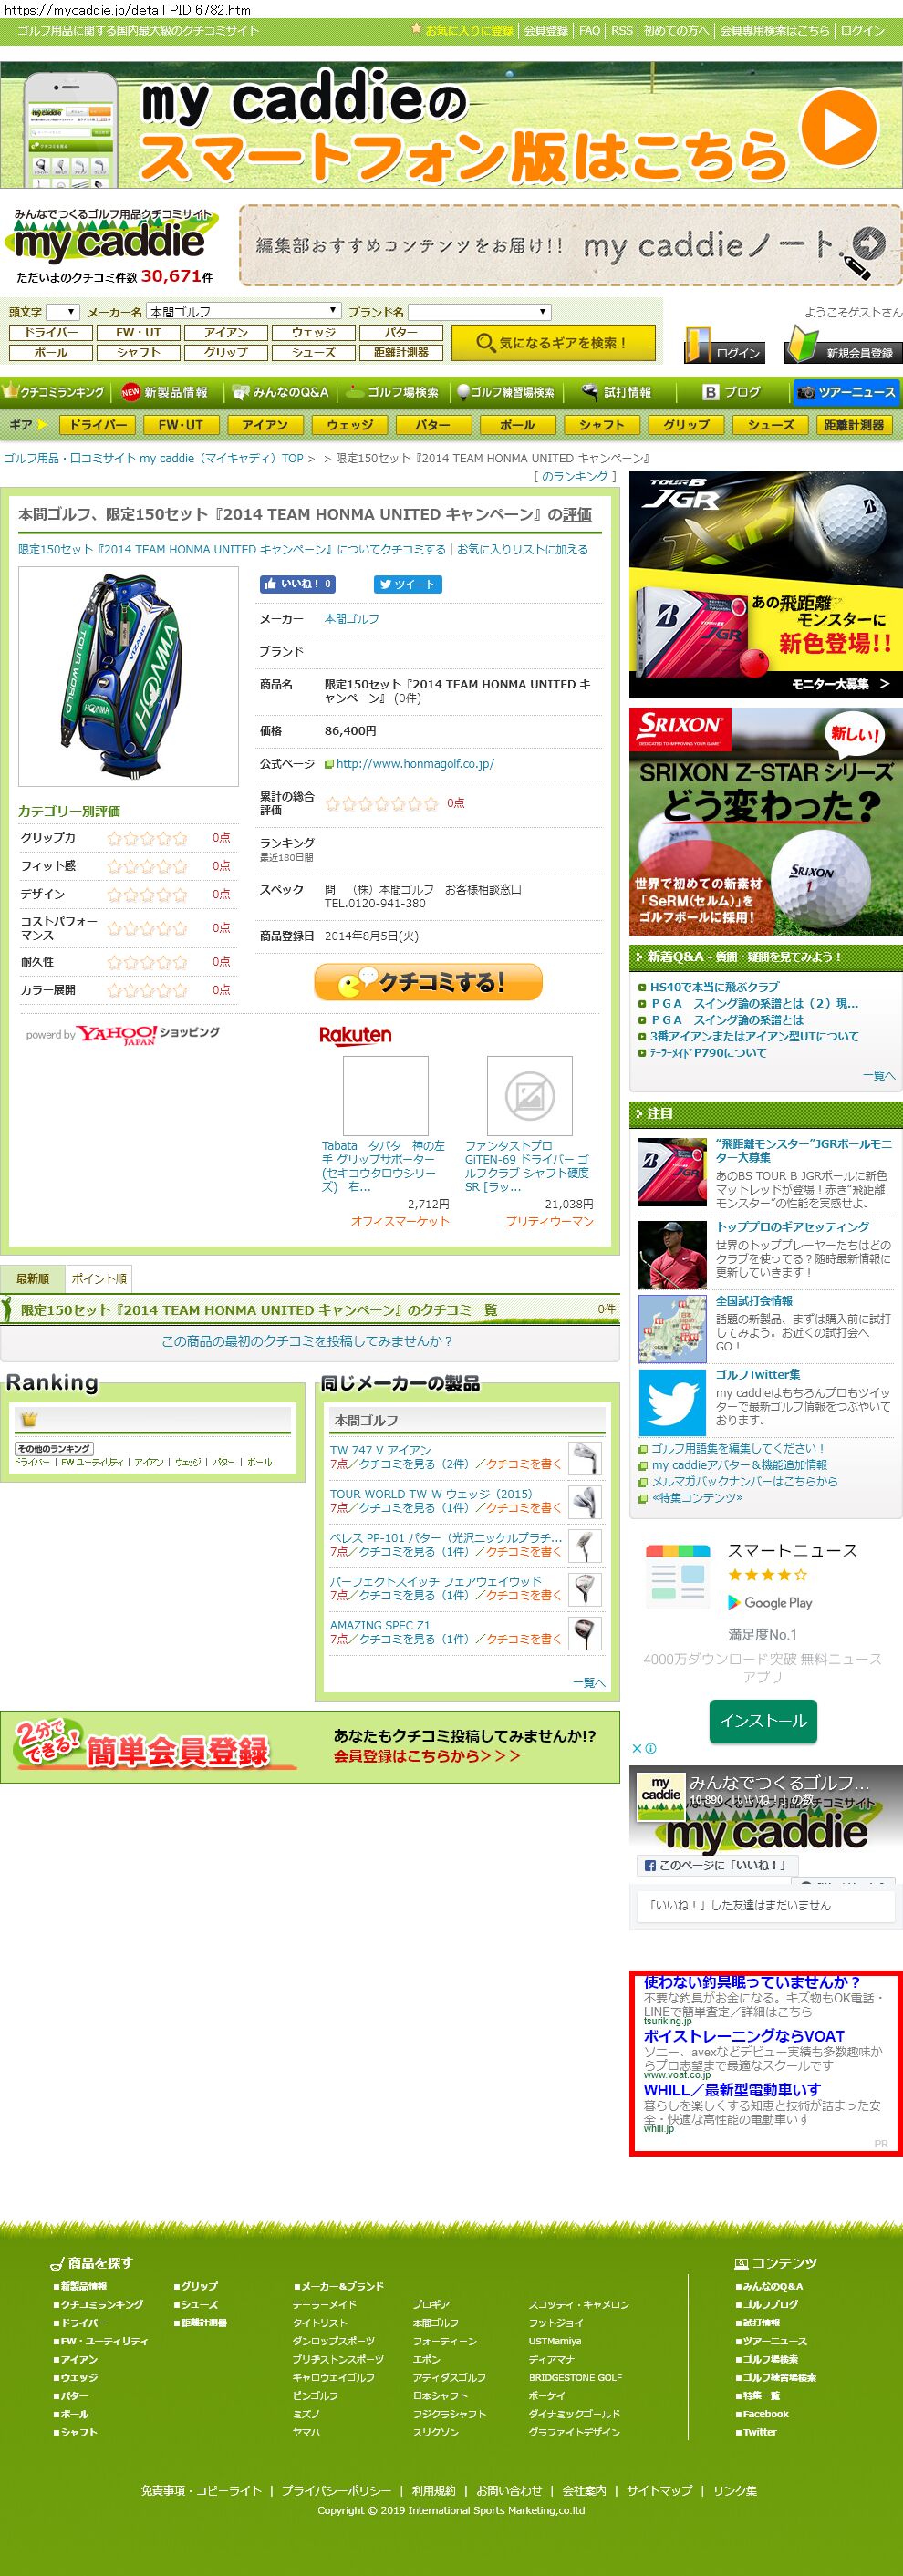Select パター in green gear bar

pos(433,425)
